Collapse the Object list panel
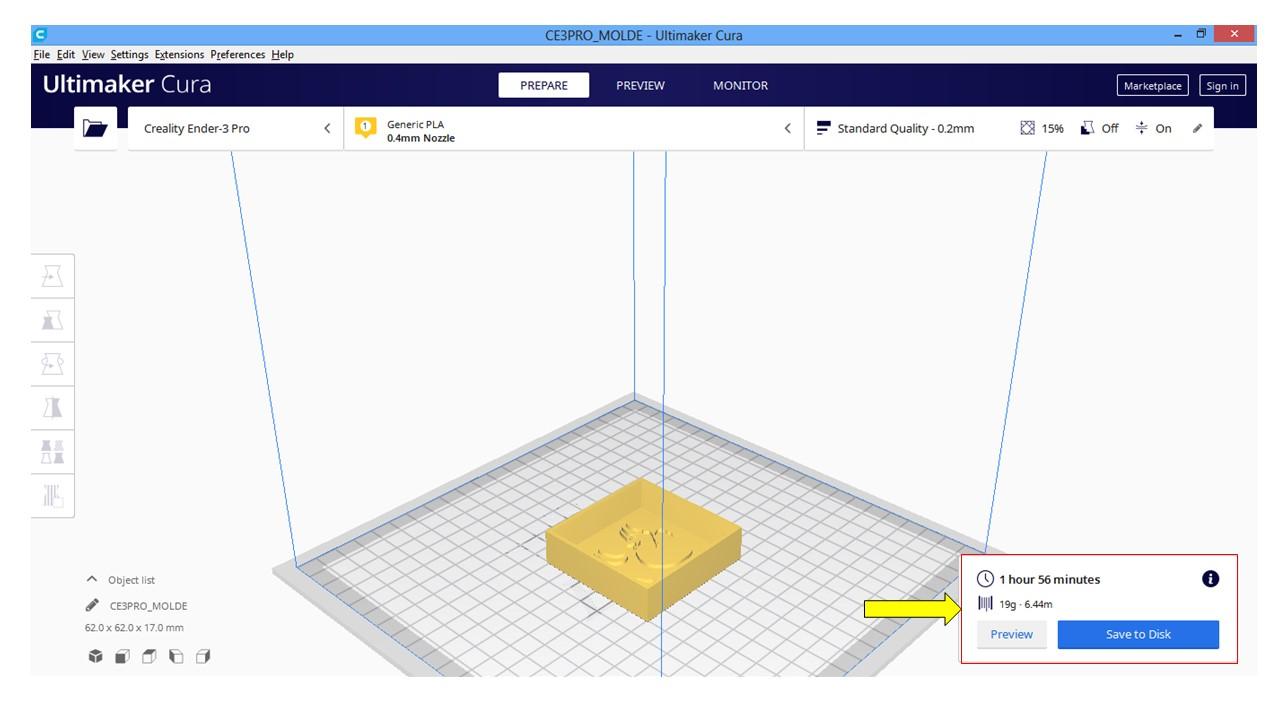The height and width of the screenshot is (720, 1280). tap(92, 579)
